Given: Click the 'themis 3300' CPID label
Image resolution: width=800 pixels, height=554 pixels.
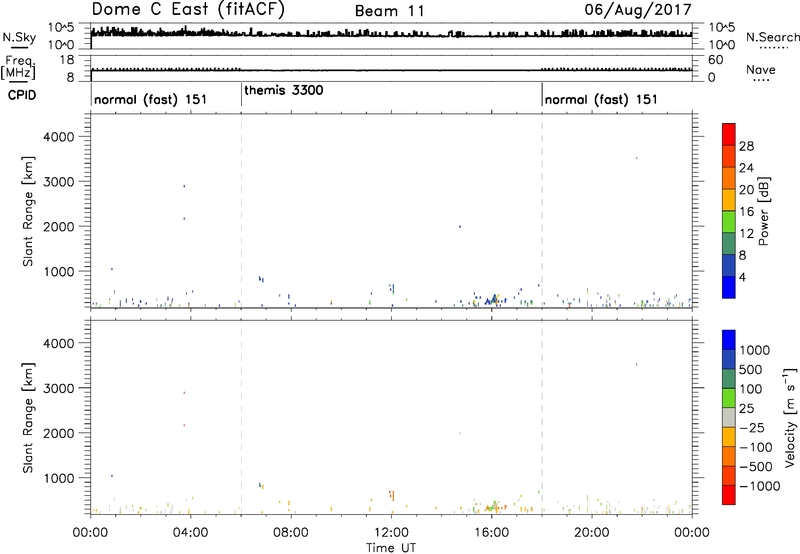Looking at the screenshot, I should 284,90.
